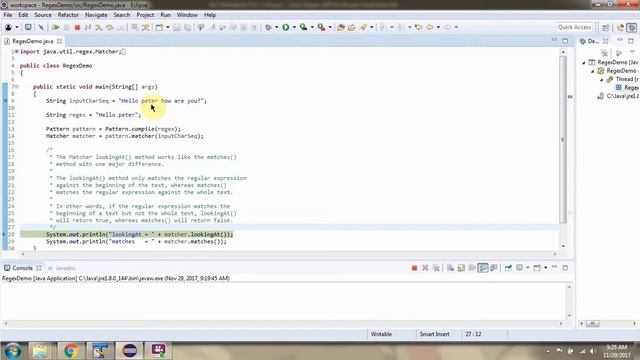Click Remove All Terminated Launches in Console

coord(436,268)
